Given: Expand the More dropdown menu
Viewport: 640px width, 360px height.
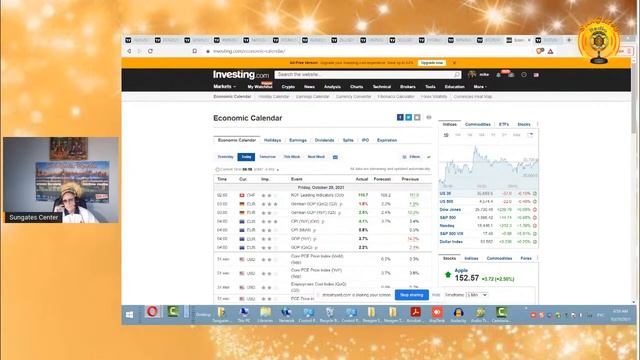Looking at the screenshot, I should pyautogui.click(x=480, y=87).
